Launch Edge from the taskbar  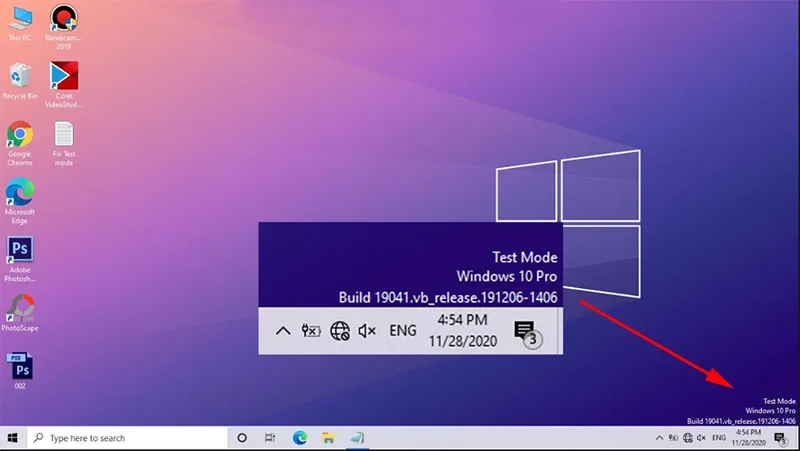tap(300, 438)
